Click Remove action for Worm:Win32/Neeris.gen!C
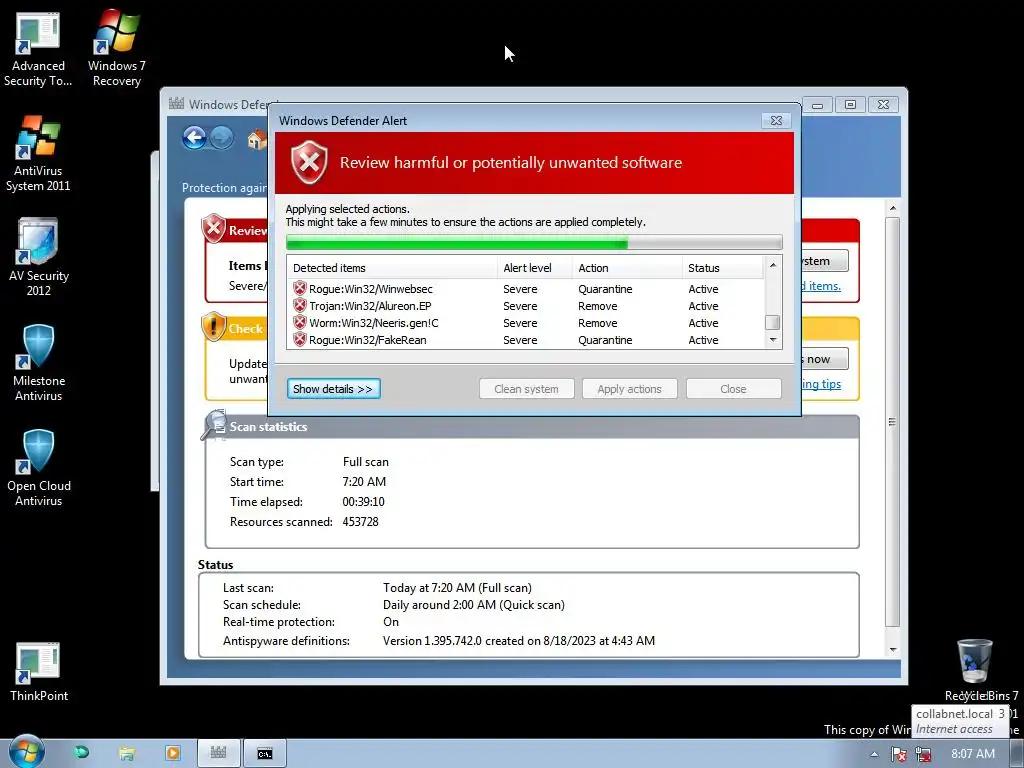Image resolution: width=1024 pixels, height=768 pixels. [x=598, y=323]
